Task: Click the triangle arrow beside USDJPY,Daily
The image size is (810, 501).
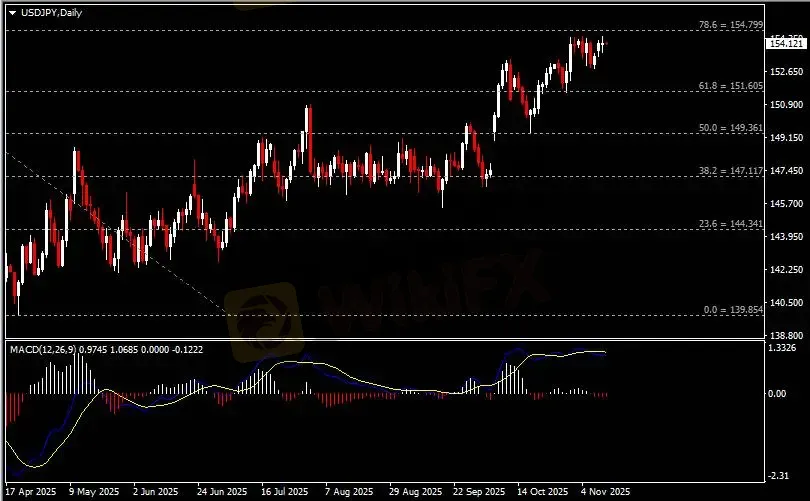Action: [x=12, y=12]
